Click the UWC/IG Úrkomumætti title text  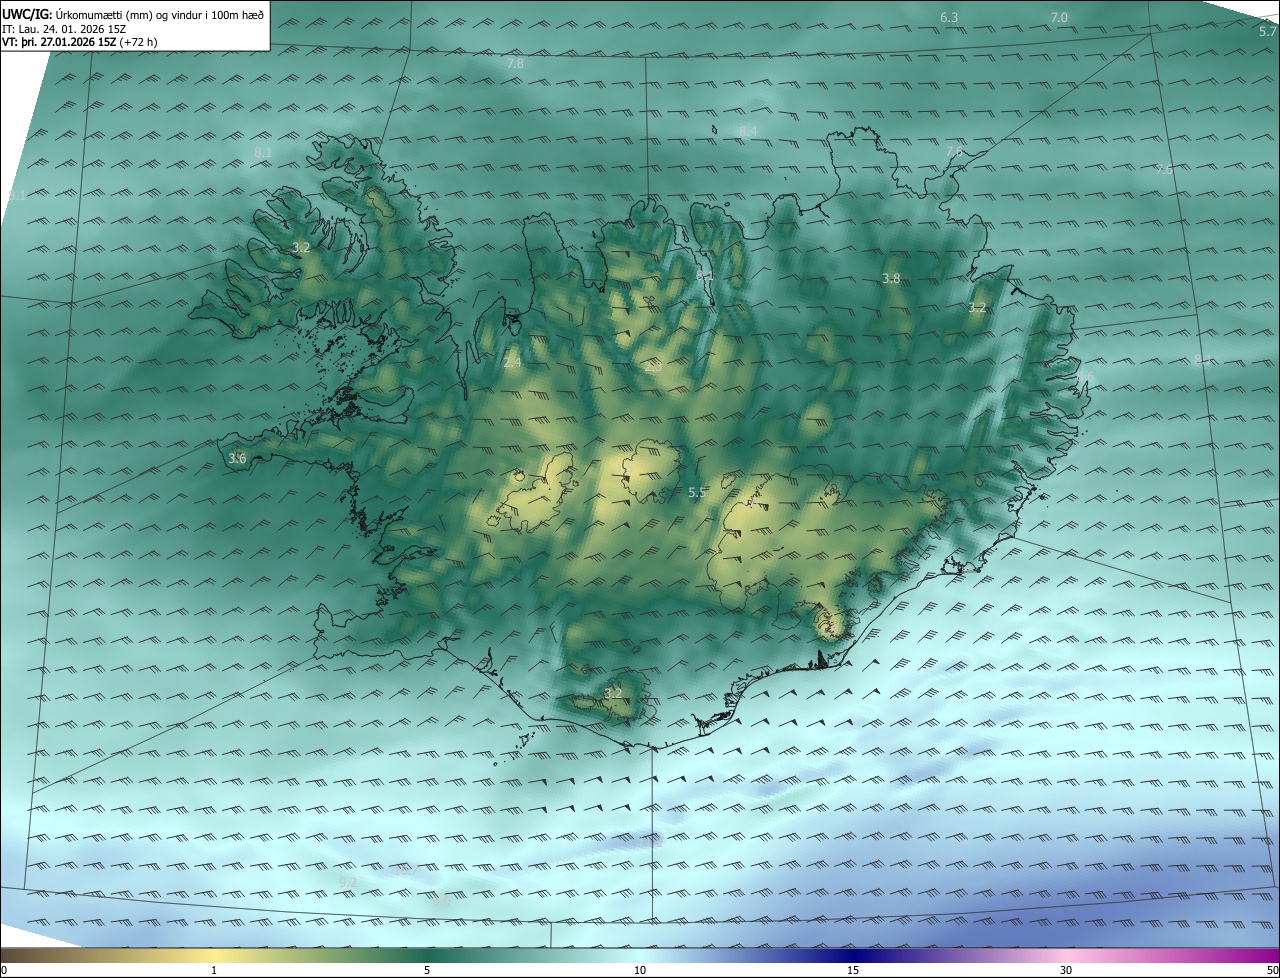pos(133,15)
